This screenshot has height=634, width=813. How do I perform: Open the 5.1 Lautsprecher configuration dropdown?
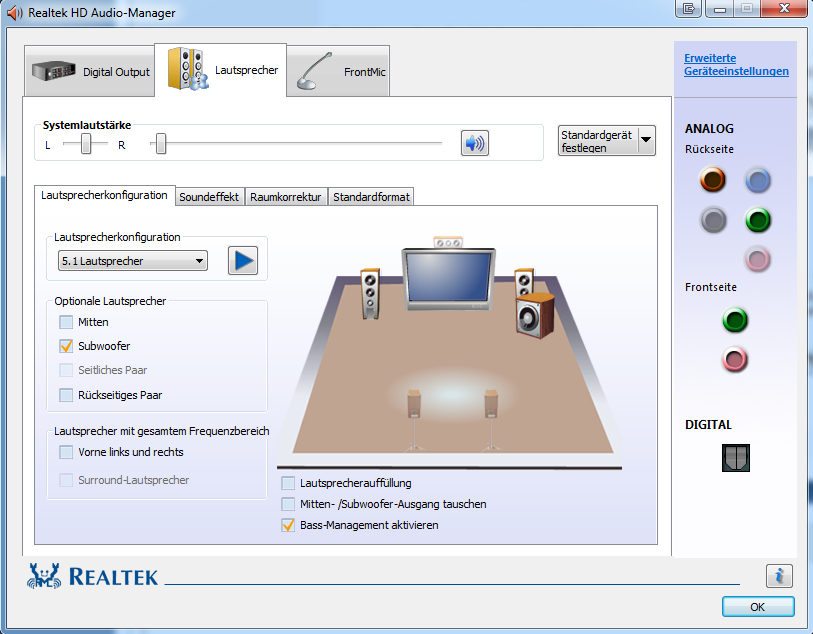[133, 261]
